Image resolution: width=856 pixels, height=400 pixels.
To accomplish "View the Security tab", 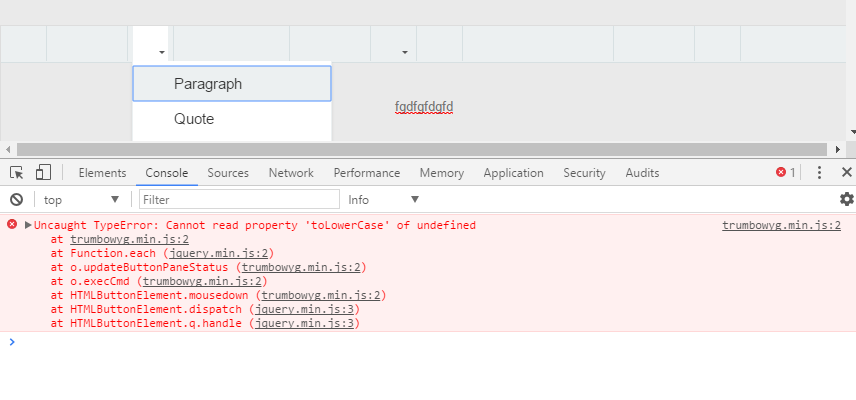I will coord(584,173).
